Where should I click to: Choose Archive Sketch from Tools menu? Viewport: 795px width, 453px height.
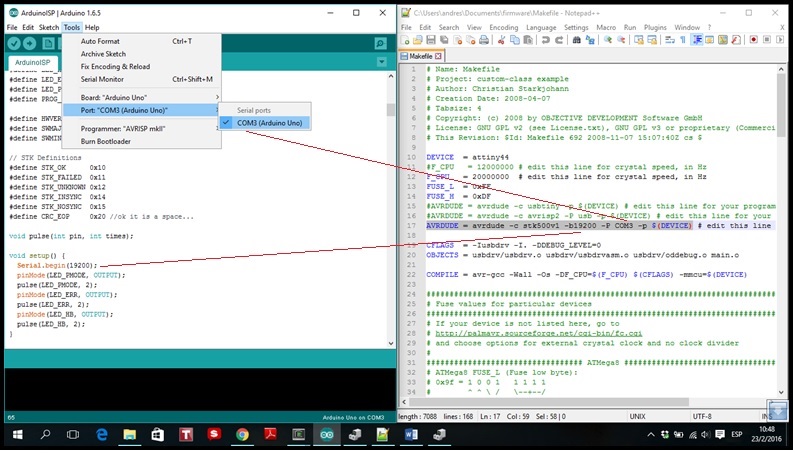[142, 54]
